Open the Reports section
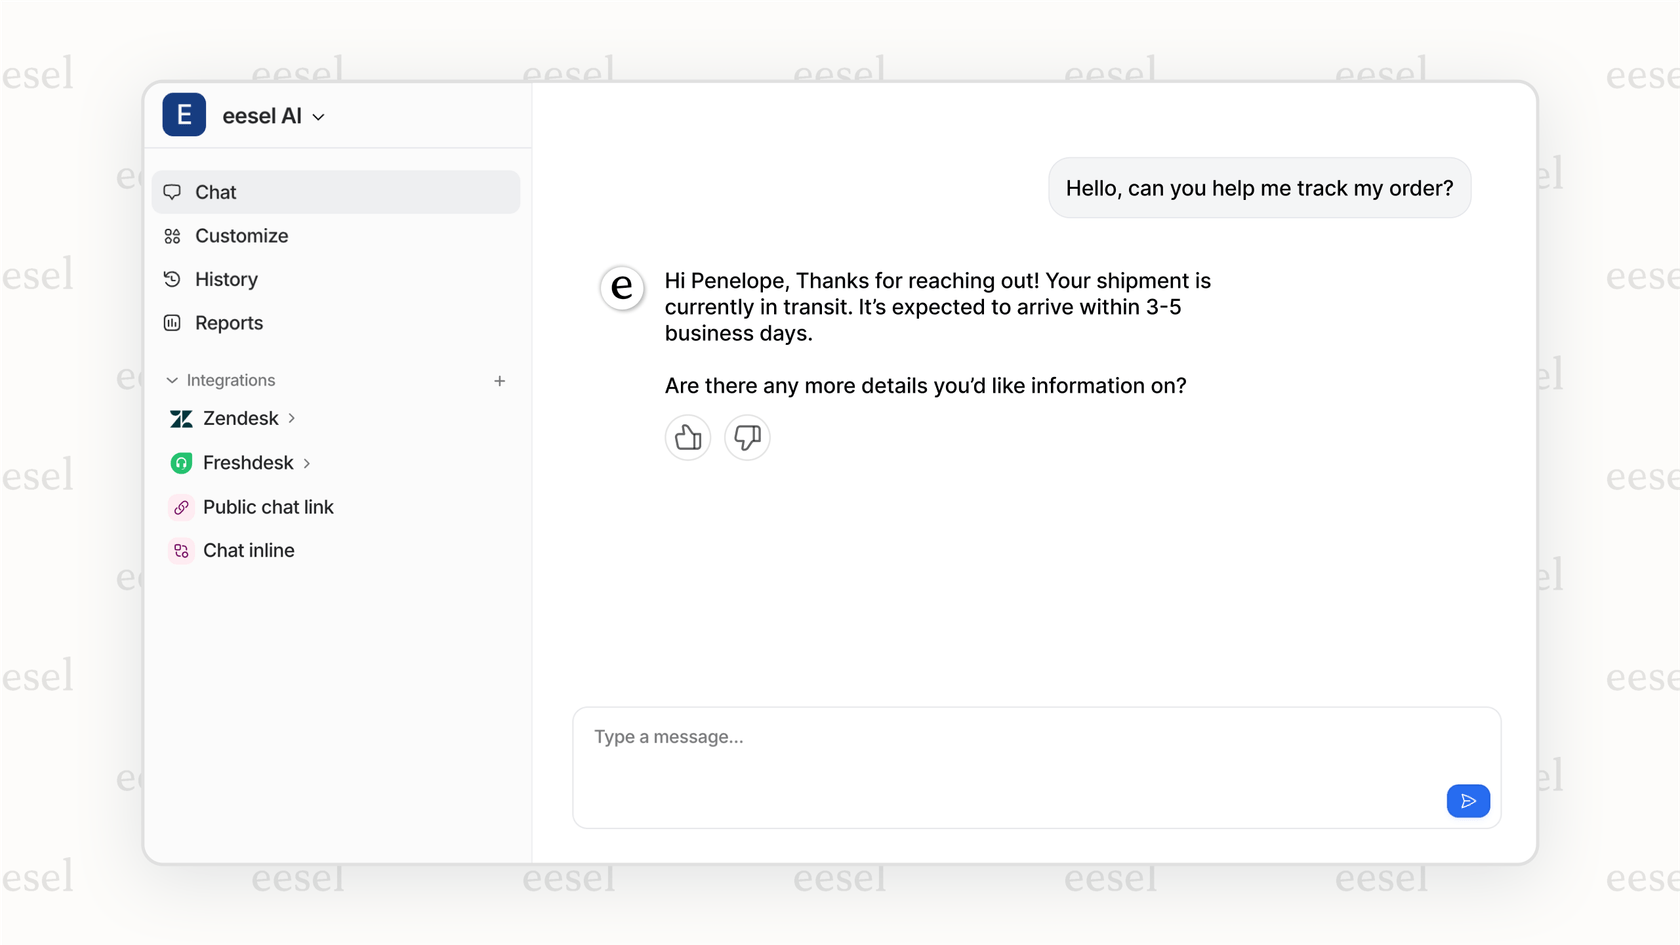 pyautogui.click(x=229, y=323)
